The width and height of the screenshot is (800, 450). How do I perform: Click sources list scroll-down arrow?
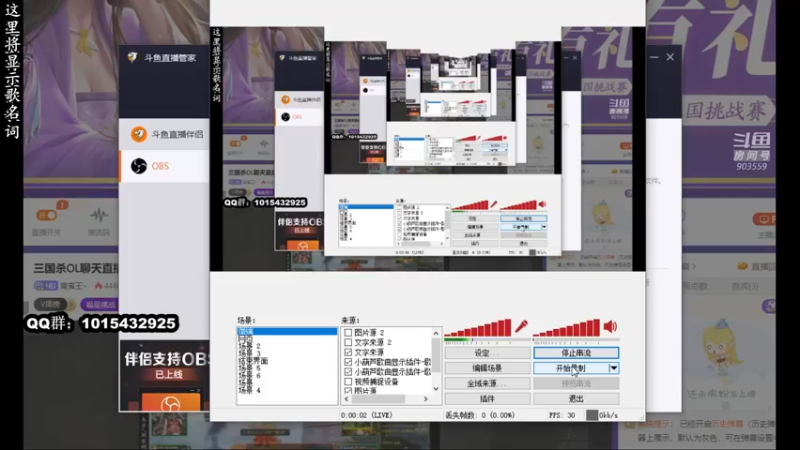pyautogui.click(x=436, y=389)
